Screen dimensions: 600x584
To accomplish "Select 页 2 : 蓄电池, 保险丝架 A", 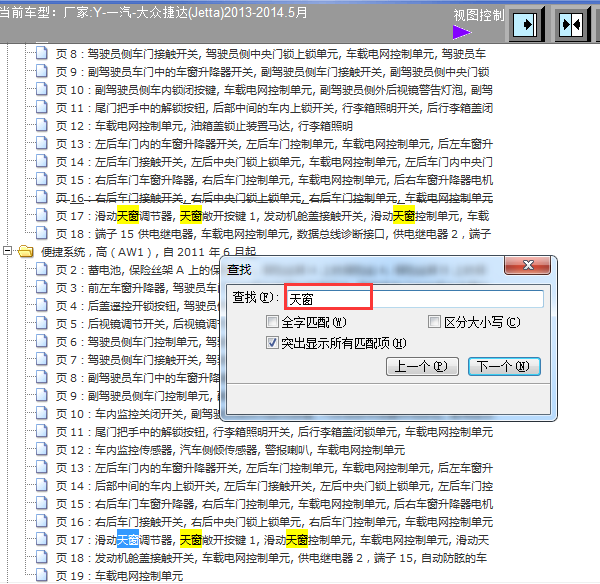I will 138,270.
